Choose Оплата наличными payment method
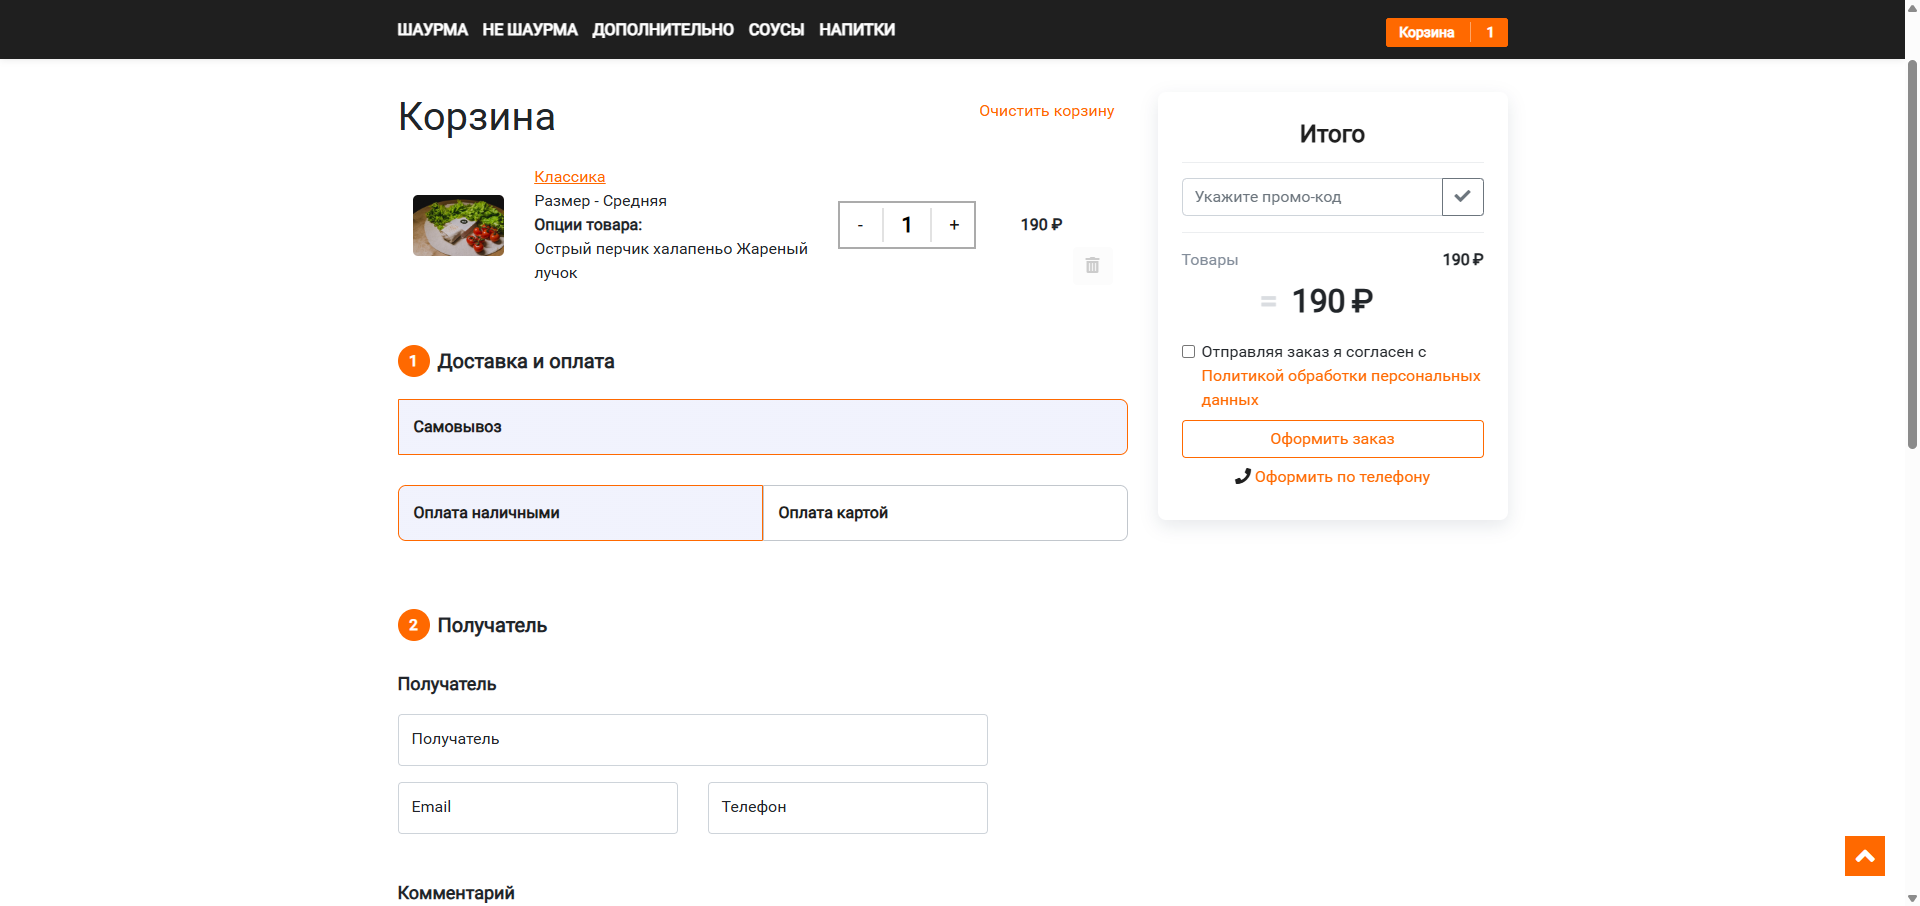 pyautogui.click(x=580, y=513)
